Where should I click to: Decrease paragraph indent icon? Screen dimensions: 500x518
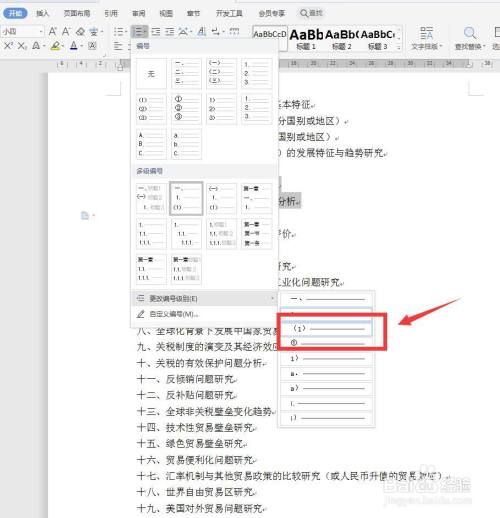point(156,32)
